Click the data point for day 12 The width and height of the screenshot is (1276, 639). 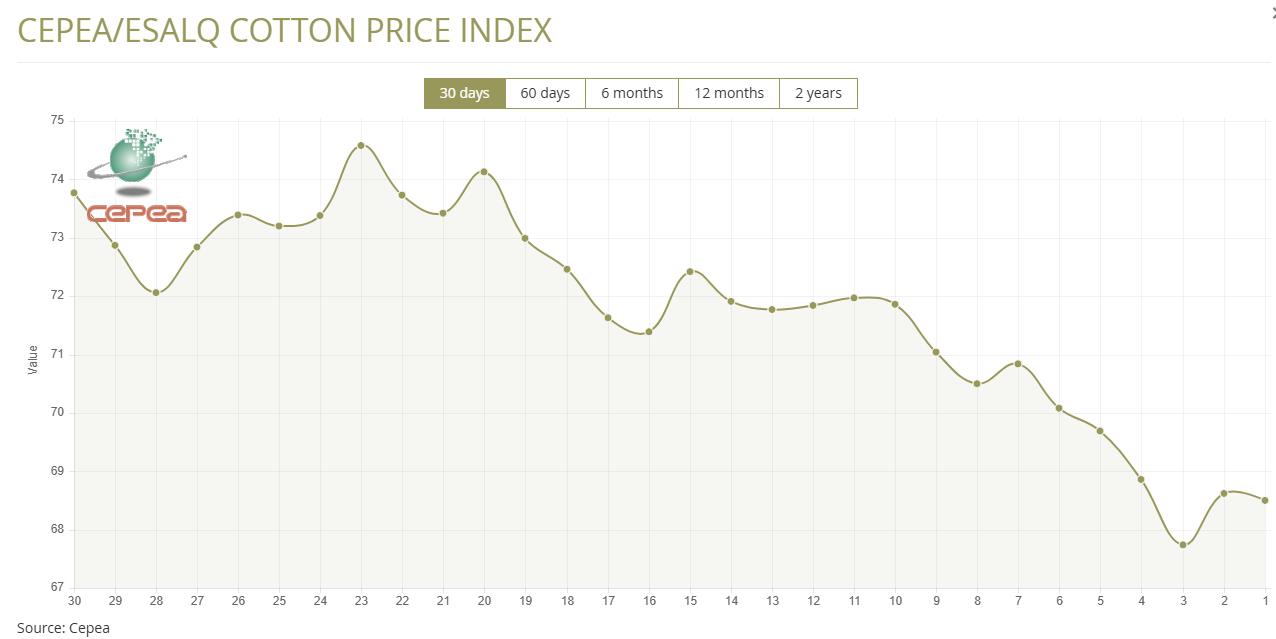pyautogui.click(x=813, y=305)
